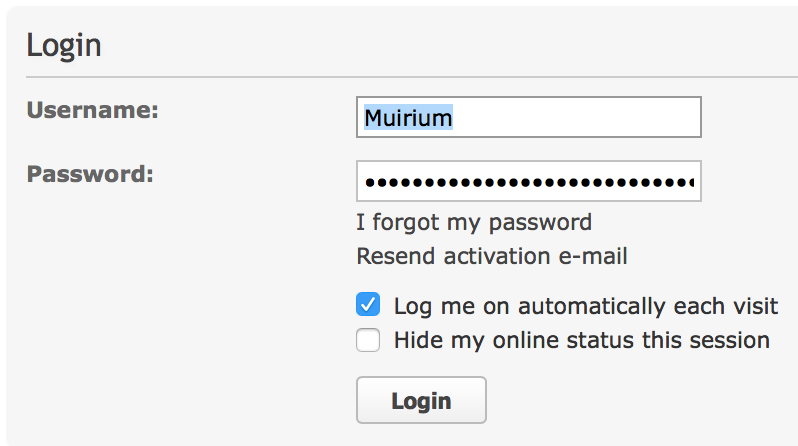Toggle the checked blue checkbox tick
The width and height of the screenshot is (798, 446).
(369, 305)
